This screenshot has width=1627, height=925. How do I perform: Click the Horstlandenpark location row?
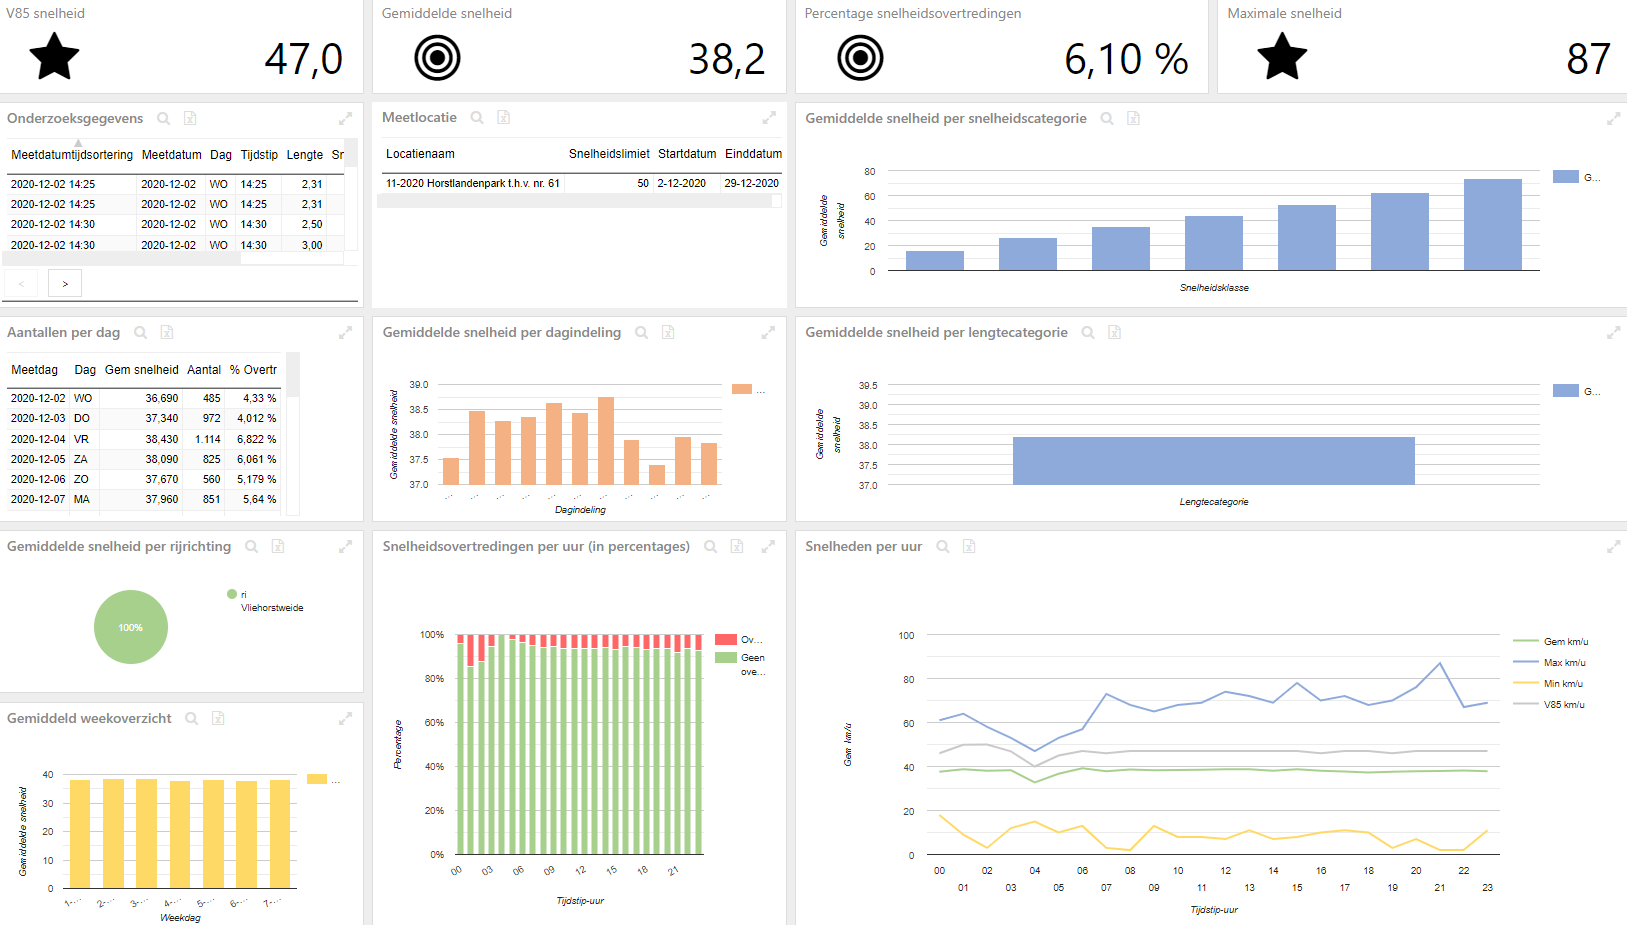coord(580,183)
